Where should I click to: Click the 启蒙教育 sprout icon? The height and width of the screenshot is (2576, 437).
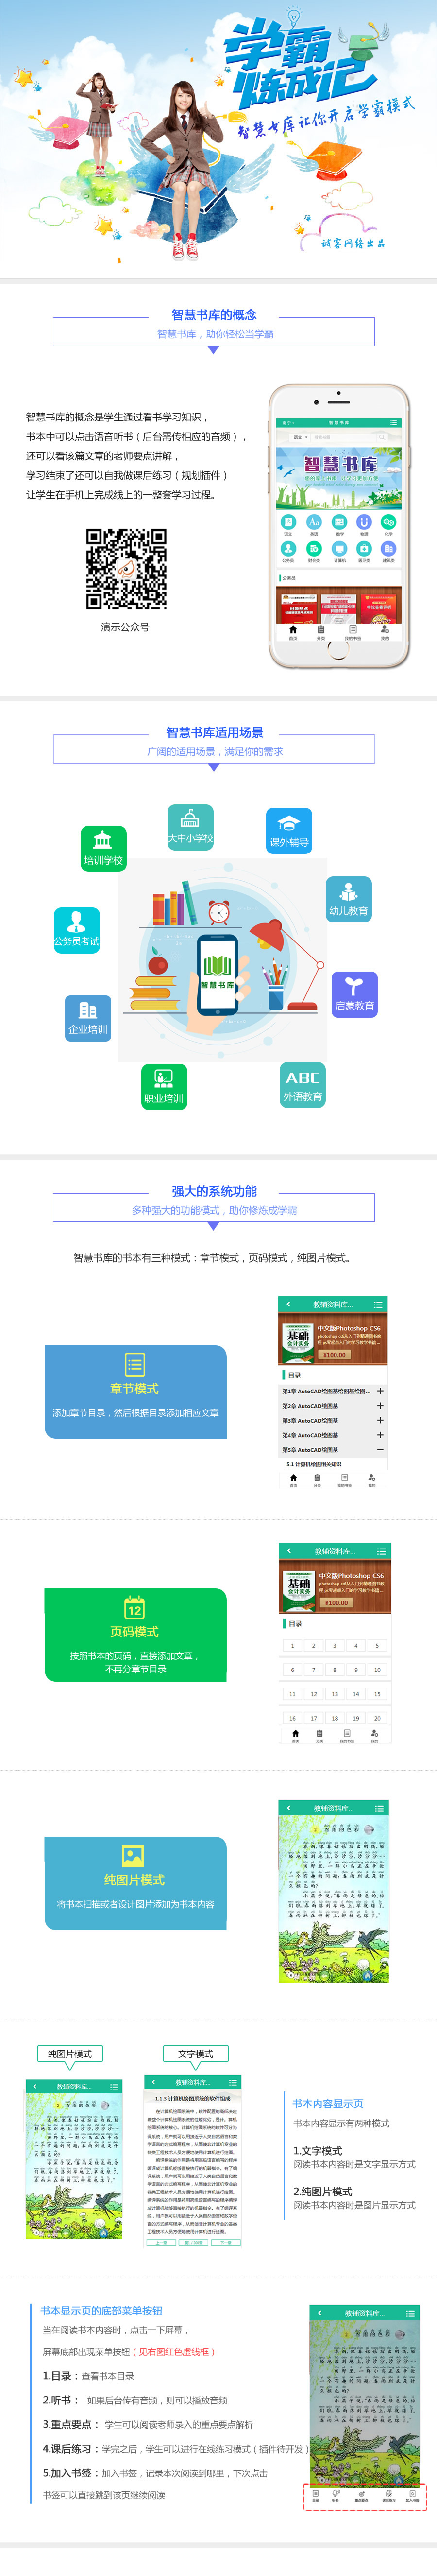(355, 994)
